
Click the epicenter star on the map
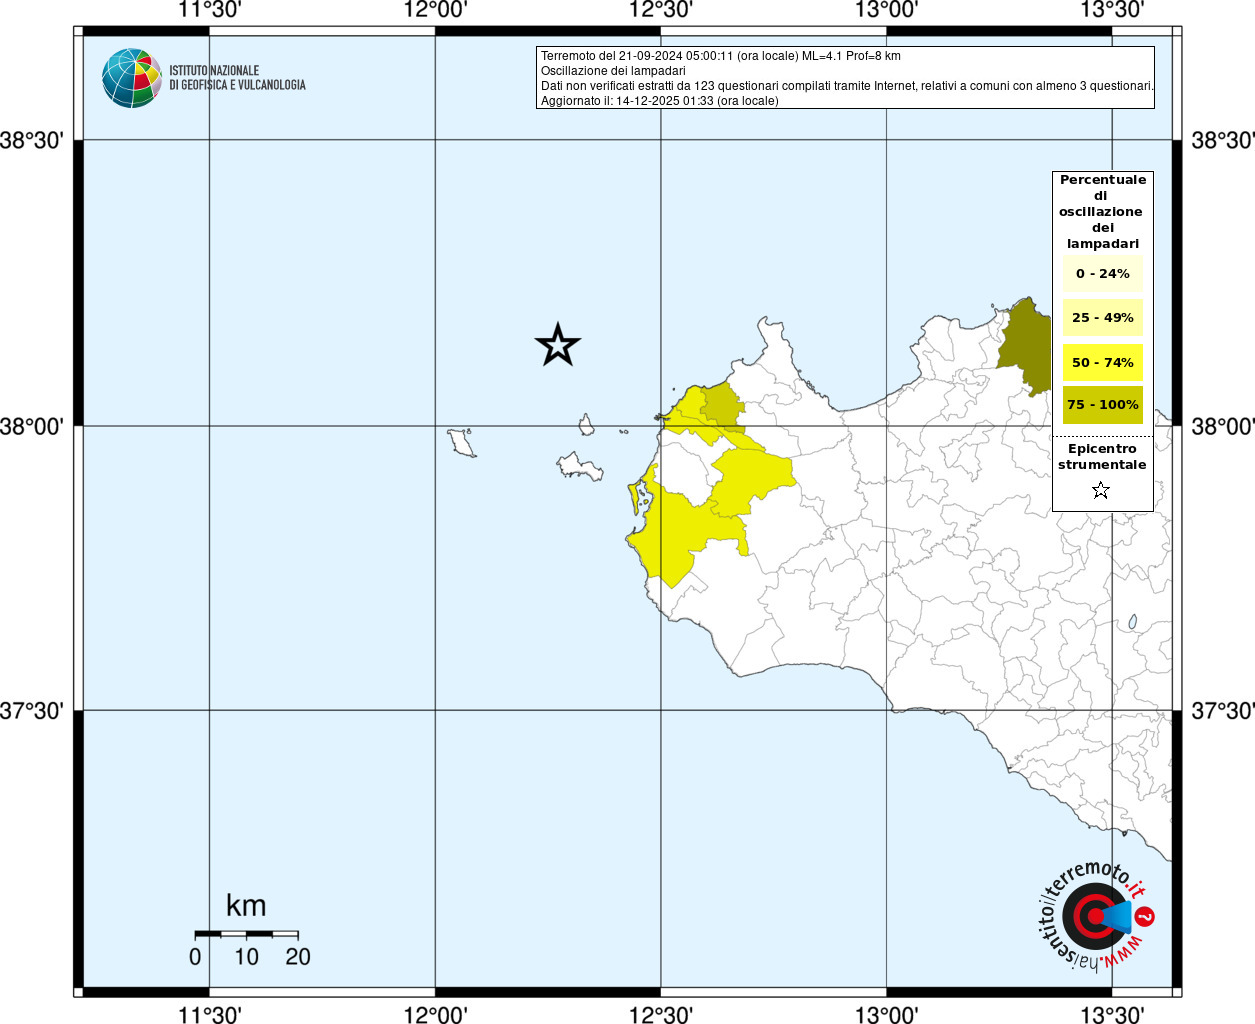tap(558, 345)
